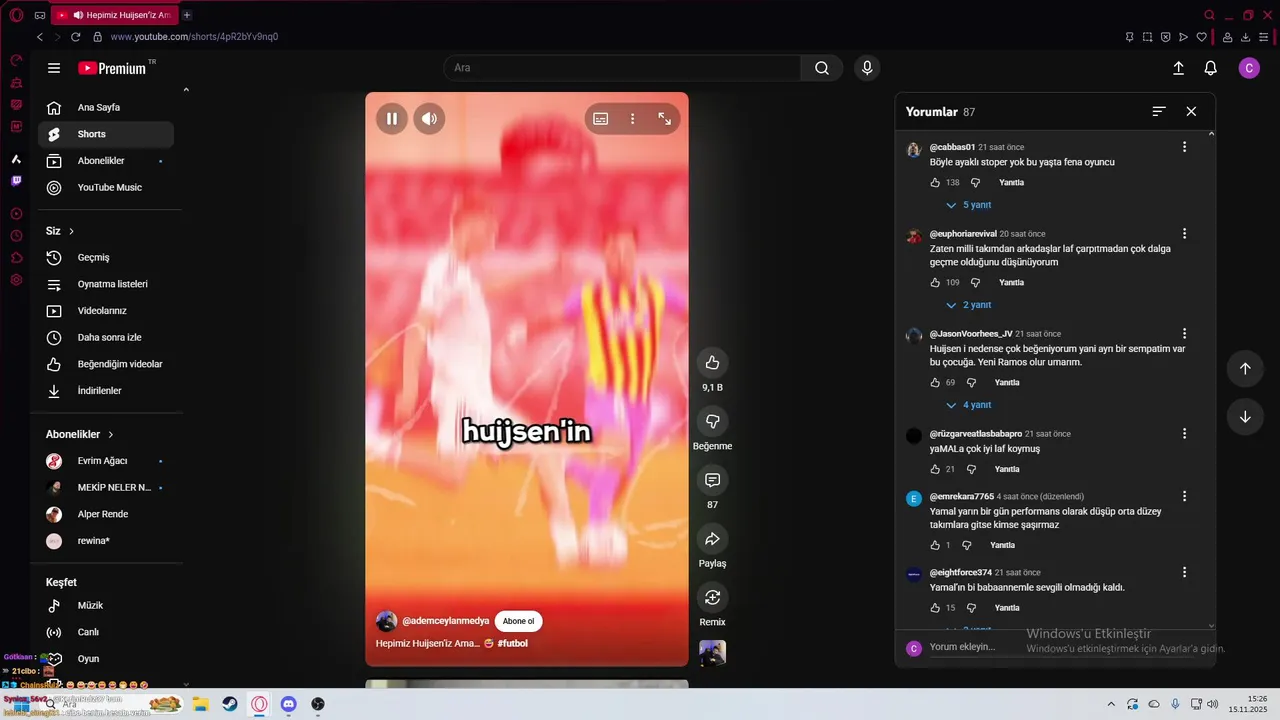Open İndirilenler downloads in sidebar
1280x720 pixels.
point(106,391)
